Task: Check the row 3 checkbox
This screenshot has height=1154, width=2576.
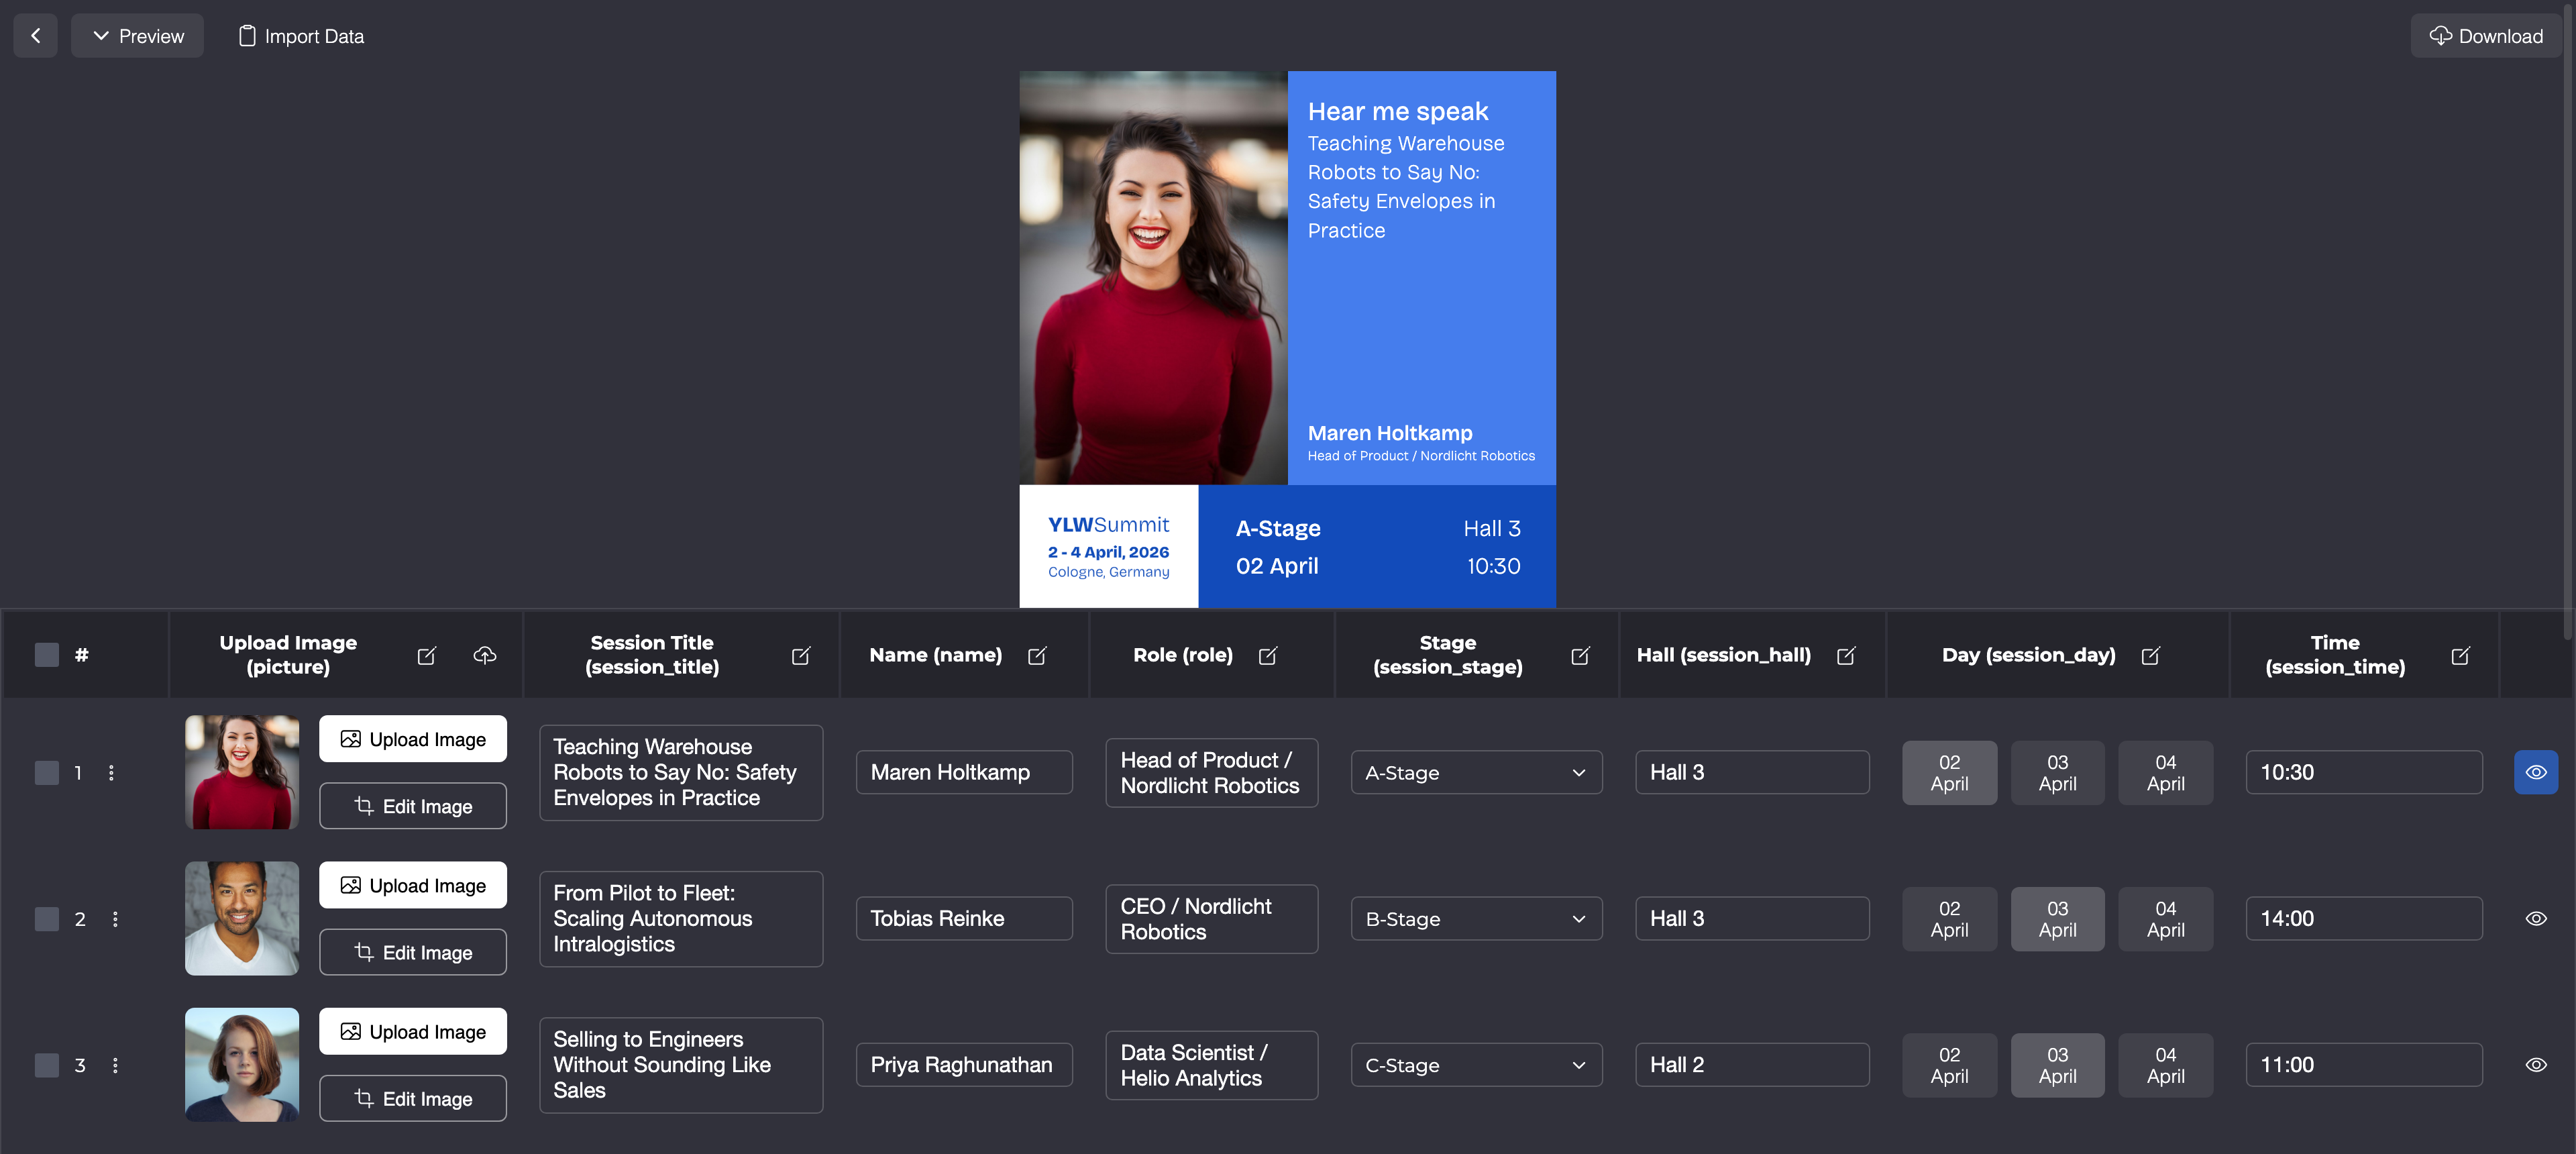Action: click(47, 1065)
